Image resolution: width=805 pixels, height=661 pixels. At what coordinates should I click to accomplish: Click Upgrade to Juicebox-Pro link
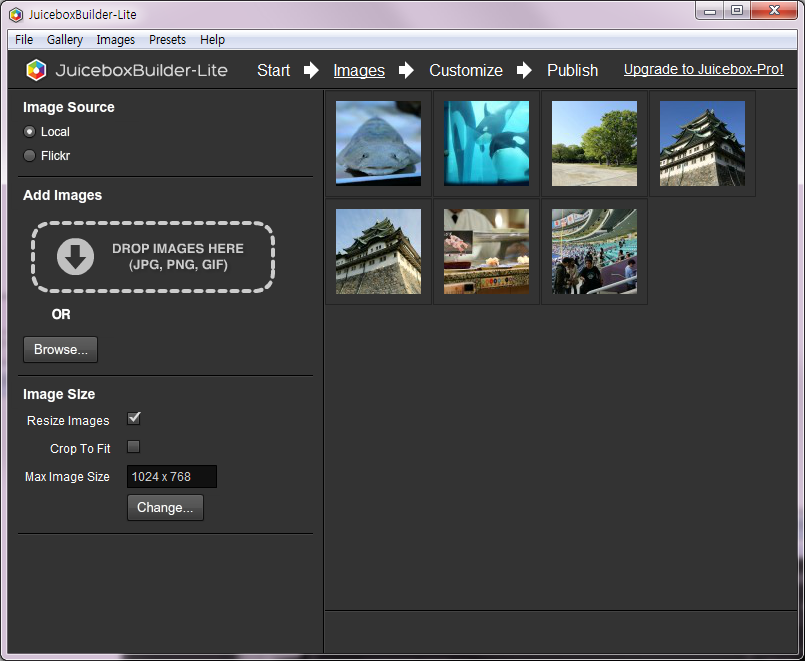point(703,70)
